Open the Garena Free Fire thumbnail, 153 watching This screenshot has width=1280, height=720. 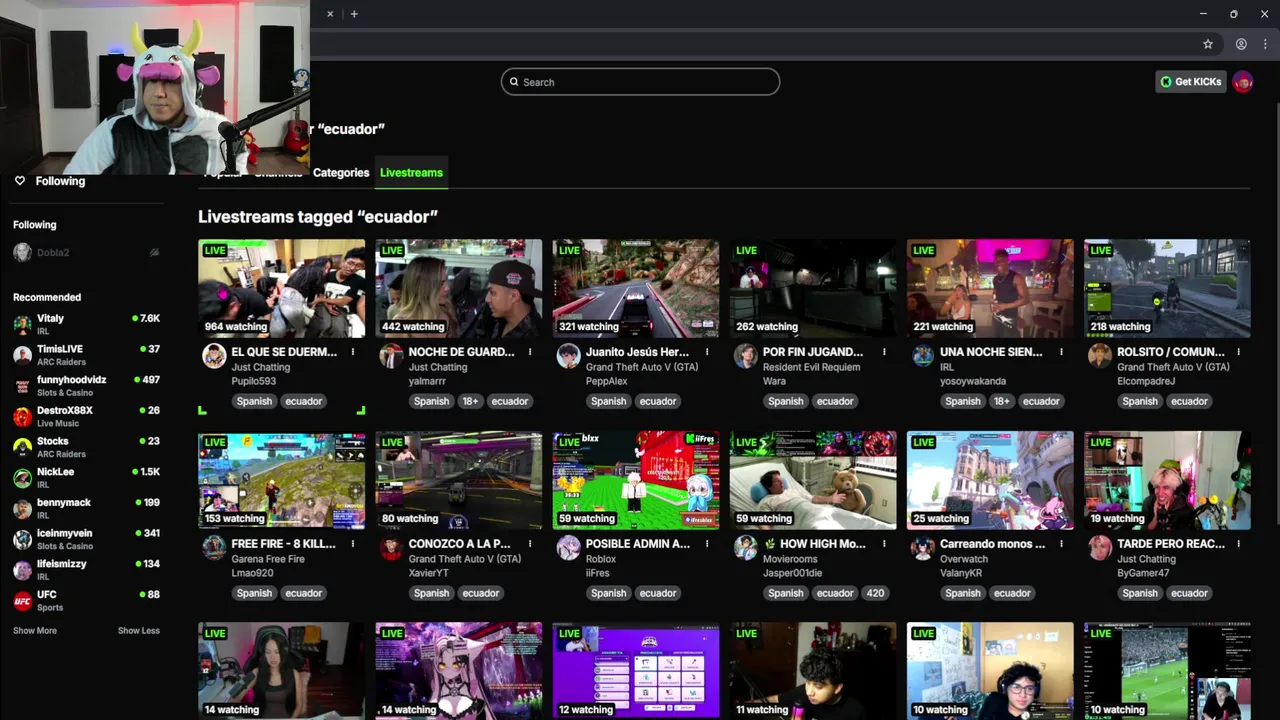tap(281, 480)
